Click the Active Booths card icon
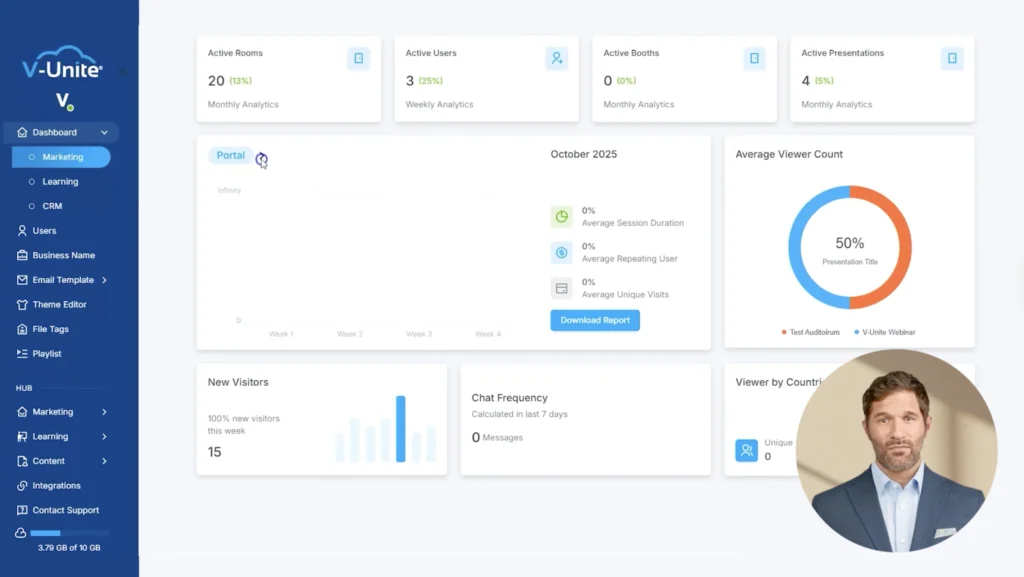The width and height of the screenshot is (1024, 577). [754, 58]
